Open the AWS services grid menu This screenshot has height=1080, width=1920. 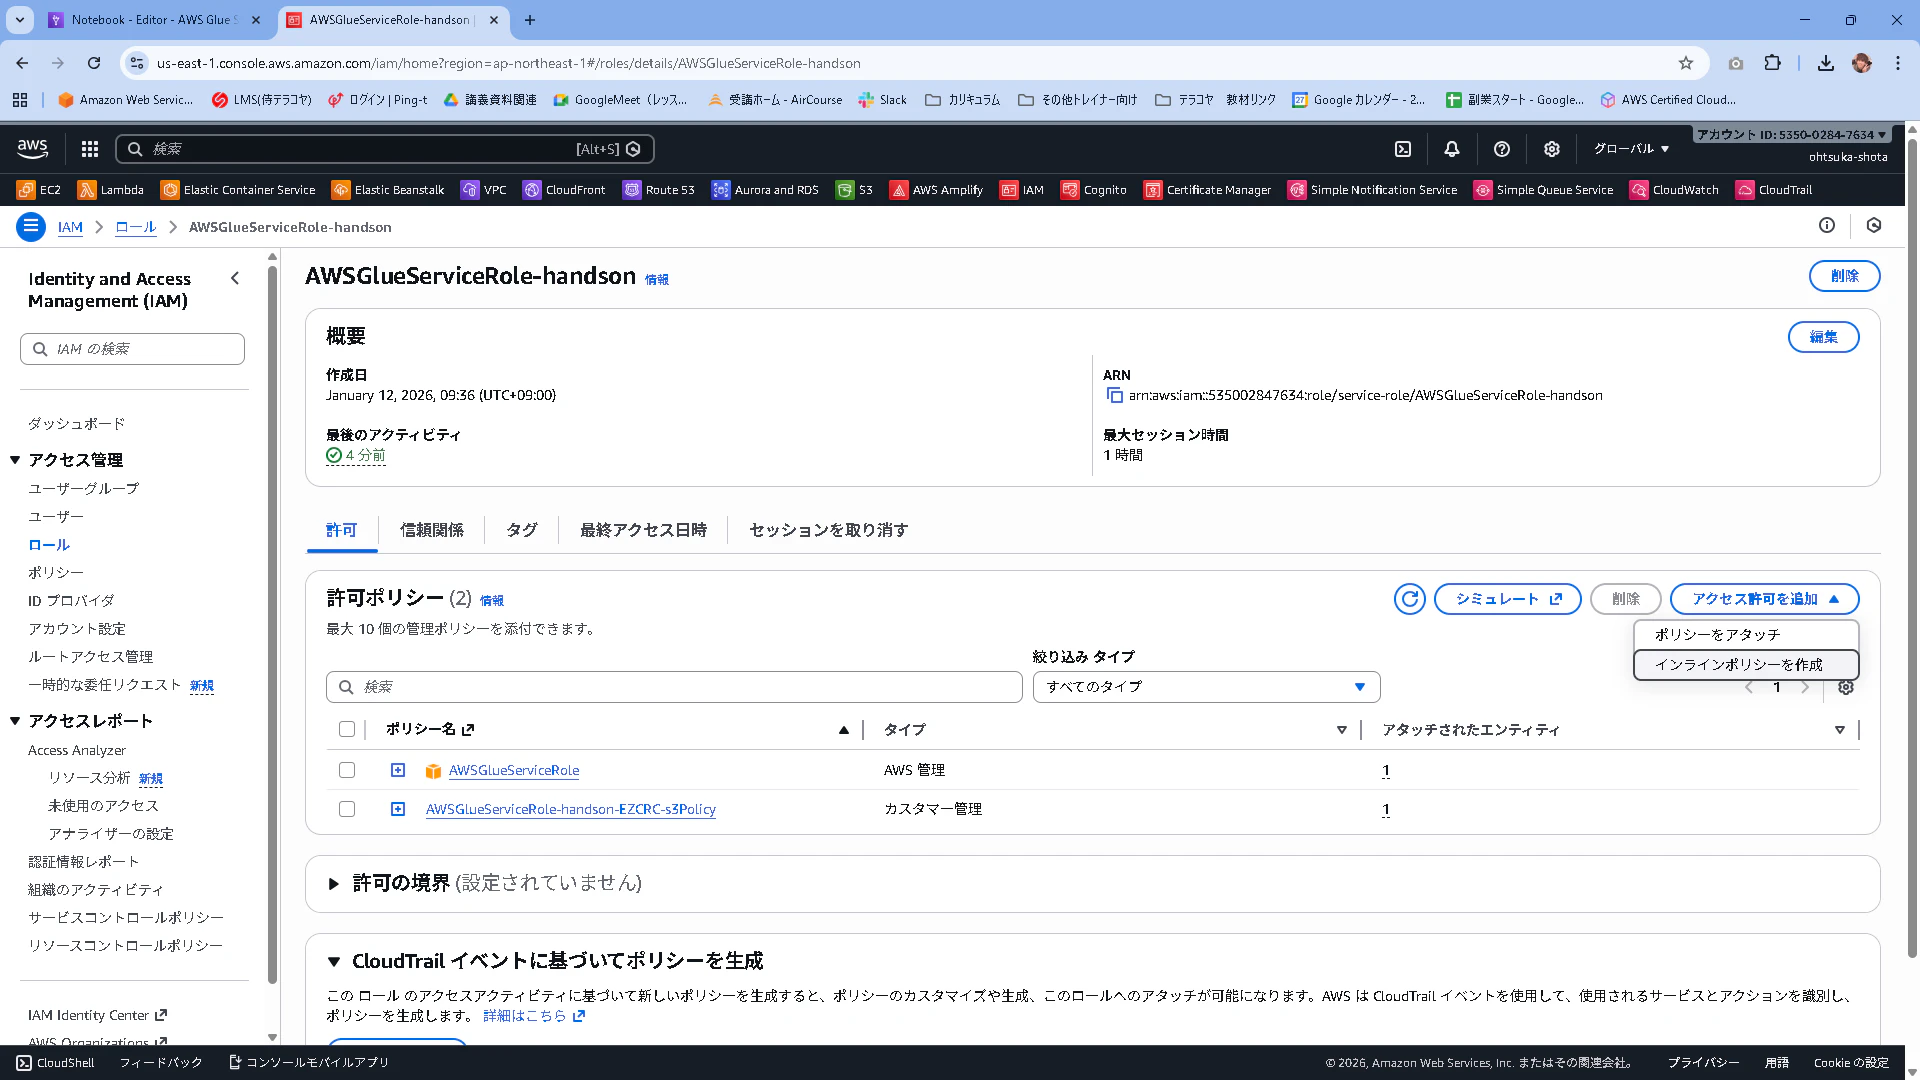[90, 149]
